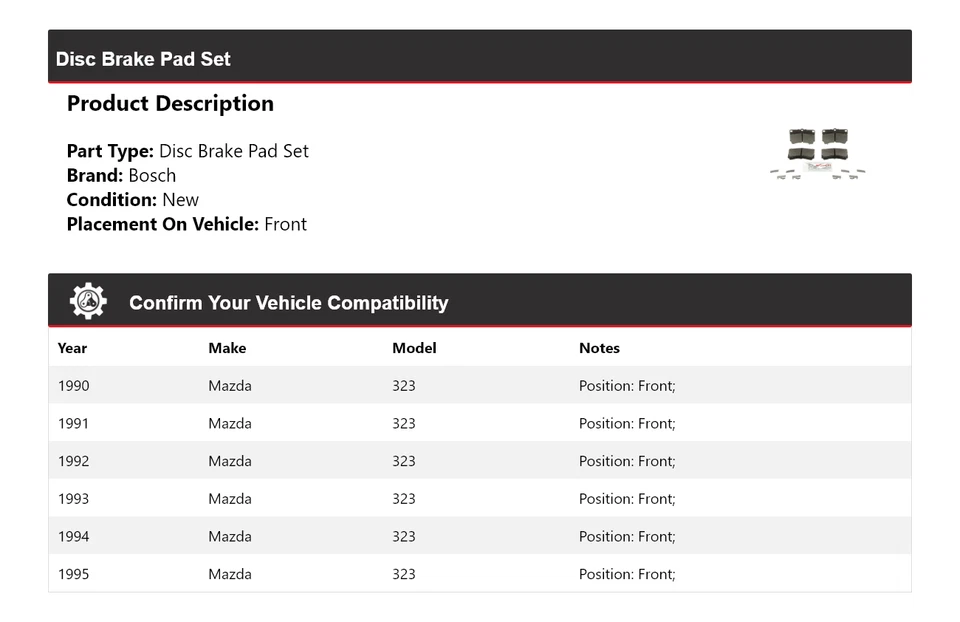Click the 1993 year cell
The height and width of the screenshot is (622, 960).
[x=73, y=499]
